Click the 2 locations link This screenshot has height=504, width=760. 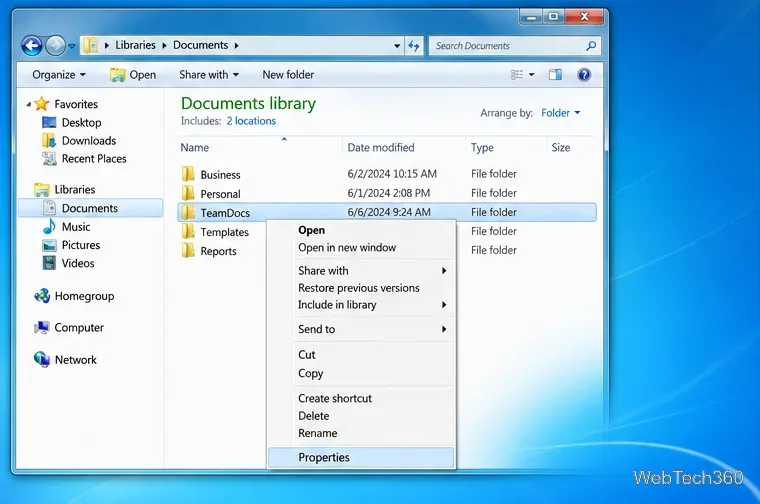(251, 121)
